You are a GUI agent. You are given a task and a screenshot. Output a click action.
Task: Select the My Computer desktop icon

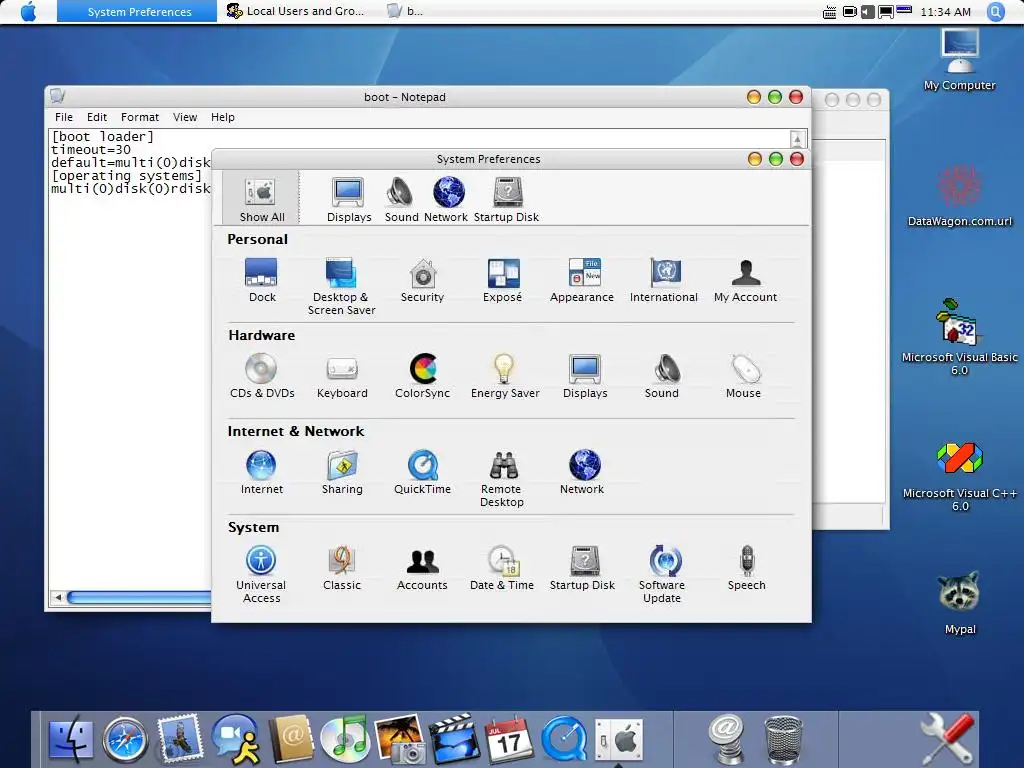coord(959,59)
